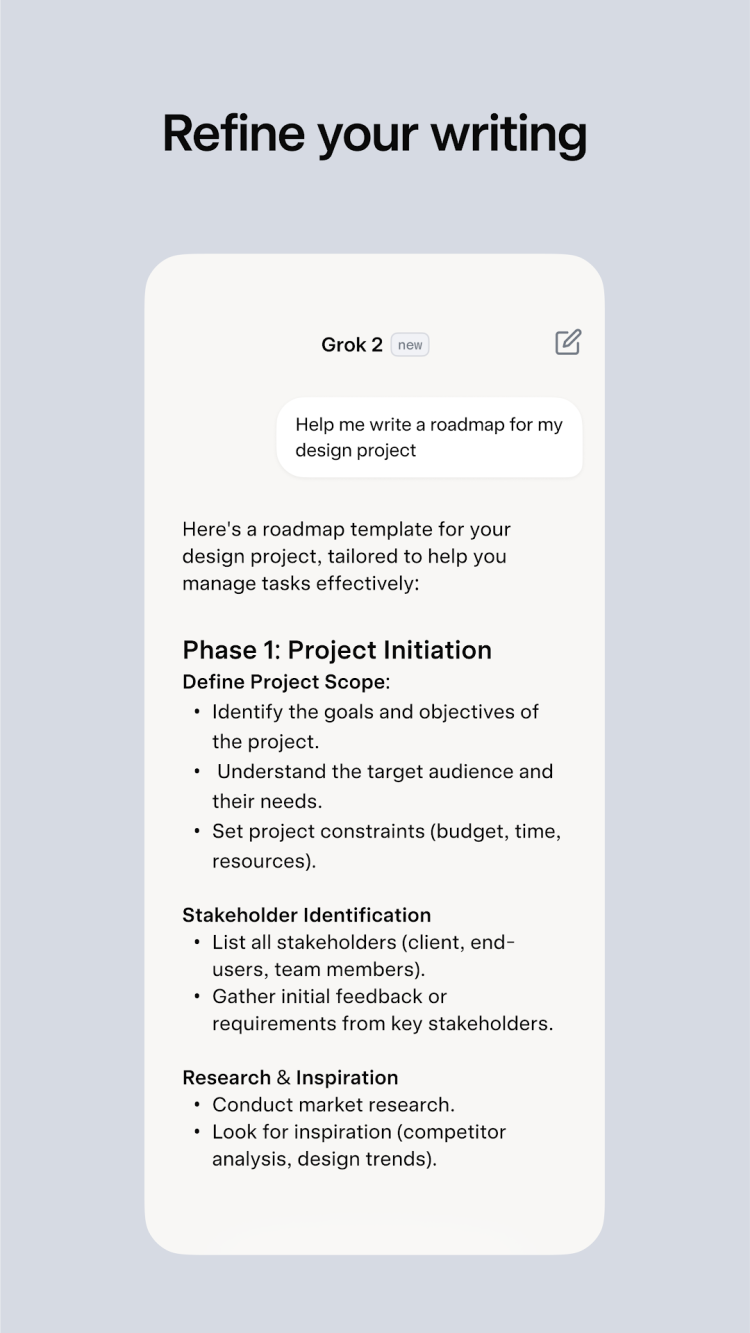Click the "Look for inspiration" bullet item
750x1333 pixels.
pyautogui.click(x=359, y=1132)
